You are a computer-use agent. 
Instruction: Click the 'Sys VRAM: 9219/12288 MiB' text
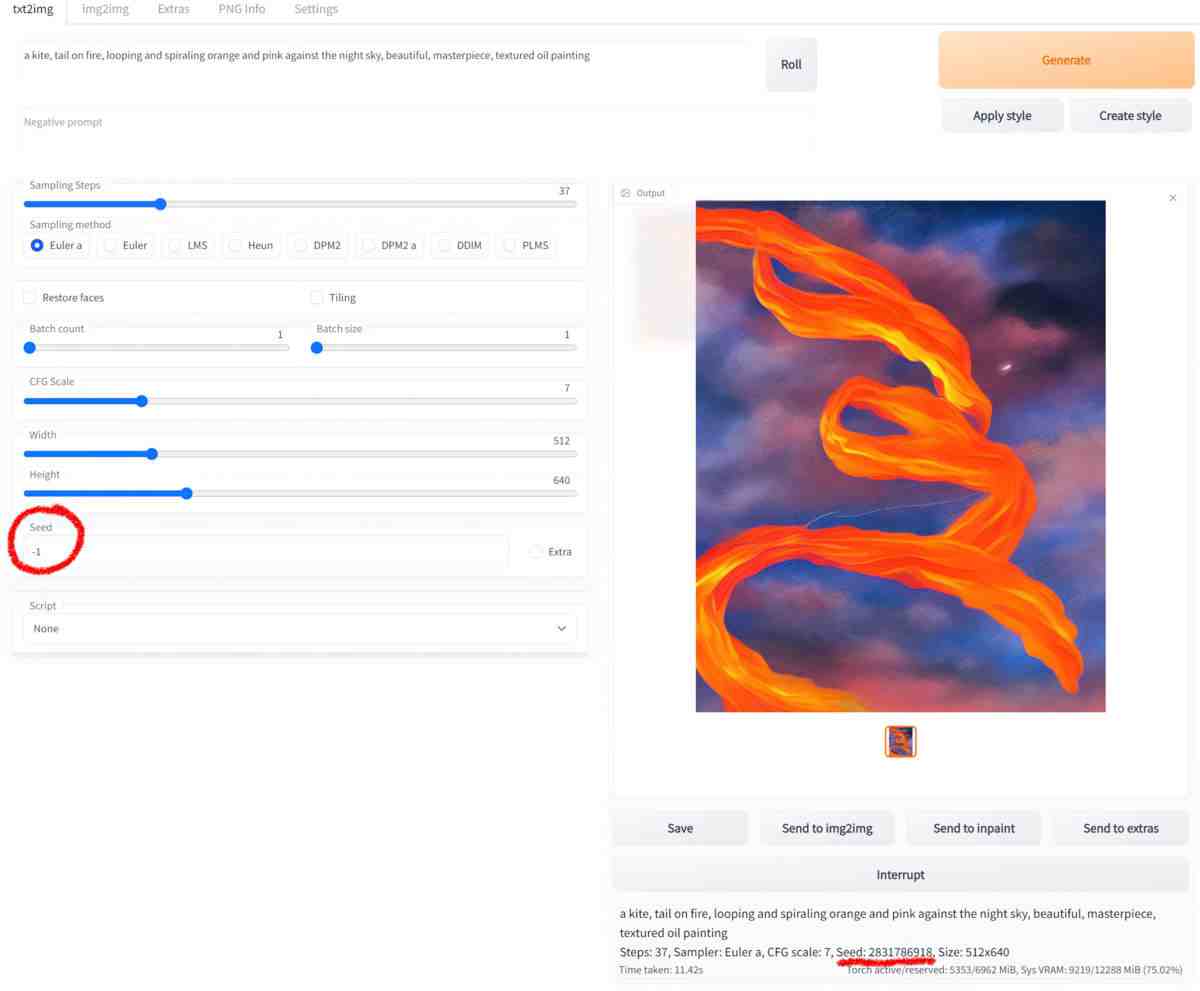point(1080,970)
